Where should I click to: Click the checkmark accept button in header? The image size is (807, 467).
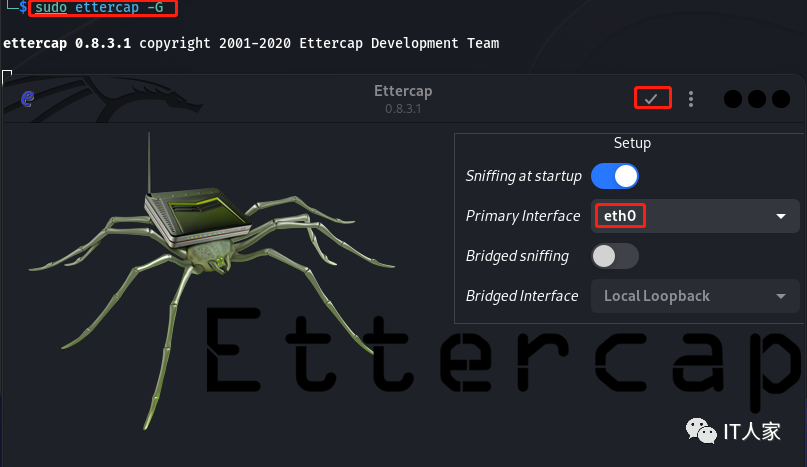pos(652,98)
